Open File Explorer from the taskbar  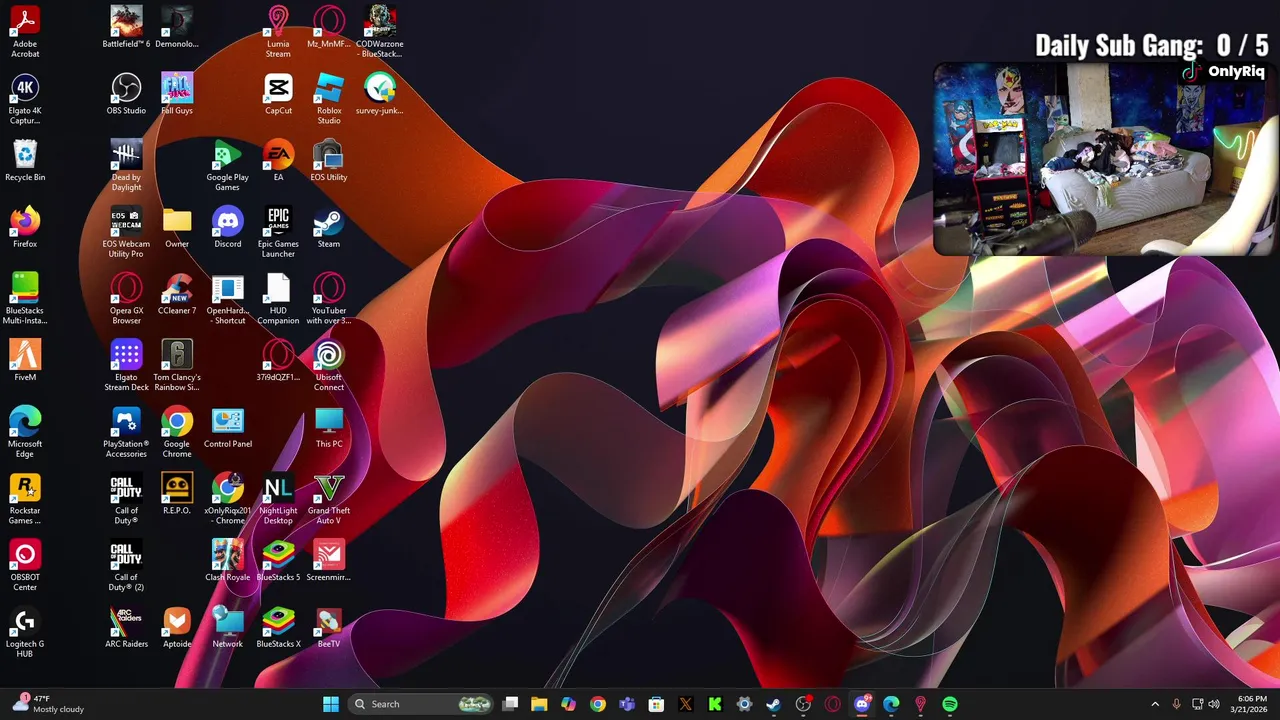(539, 704)
